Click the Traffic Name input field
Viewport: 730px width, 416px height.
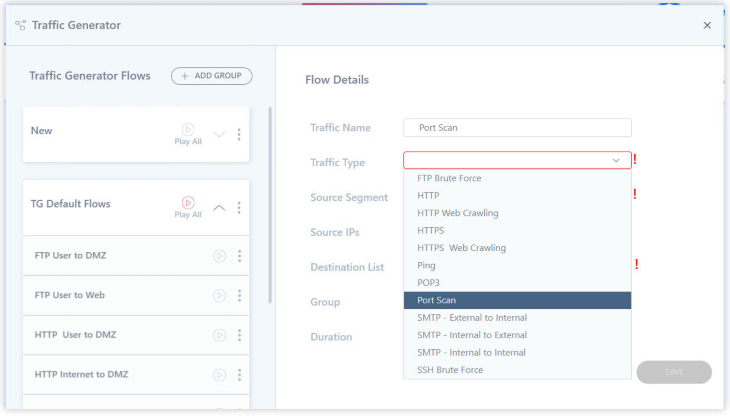click(517, 128)
